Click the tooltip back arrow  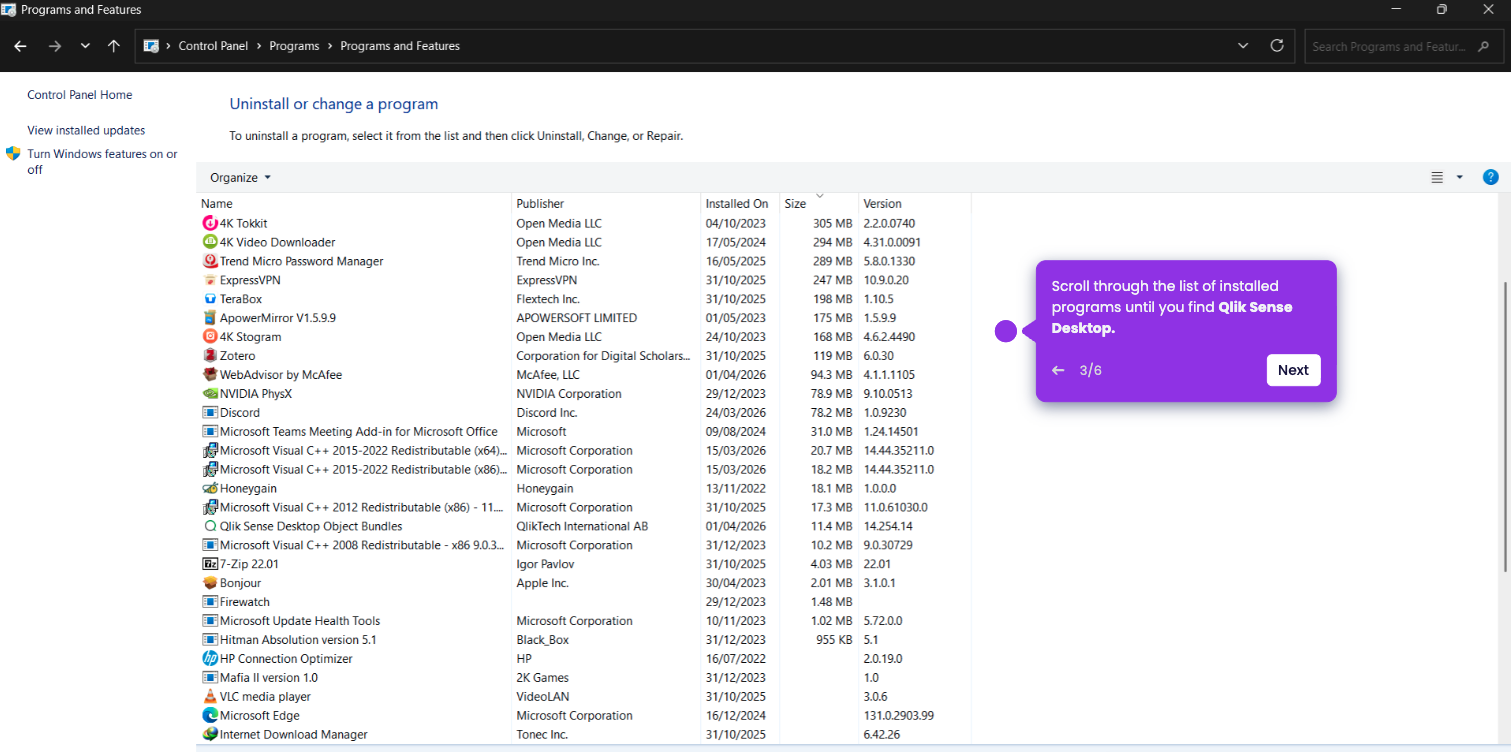pyautogui.click(x=1058, y=370)
